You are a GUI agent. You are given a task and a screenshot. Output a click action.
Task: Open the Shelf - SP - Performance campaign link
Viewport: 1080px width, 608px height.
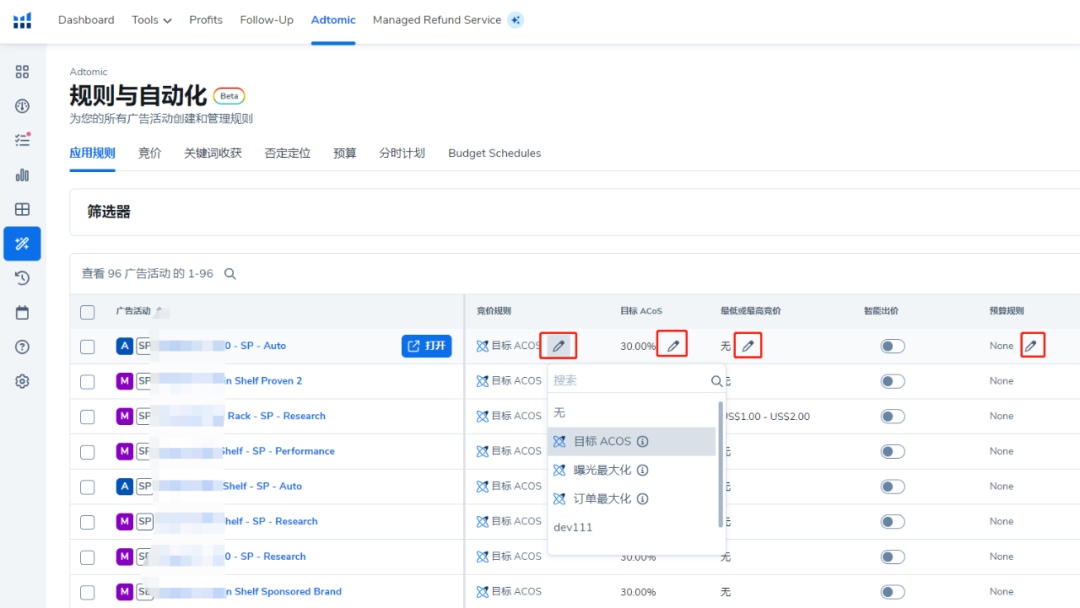pos(277,451)
